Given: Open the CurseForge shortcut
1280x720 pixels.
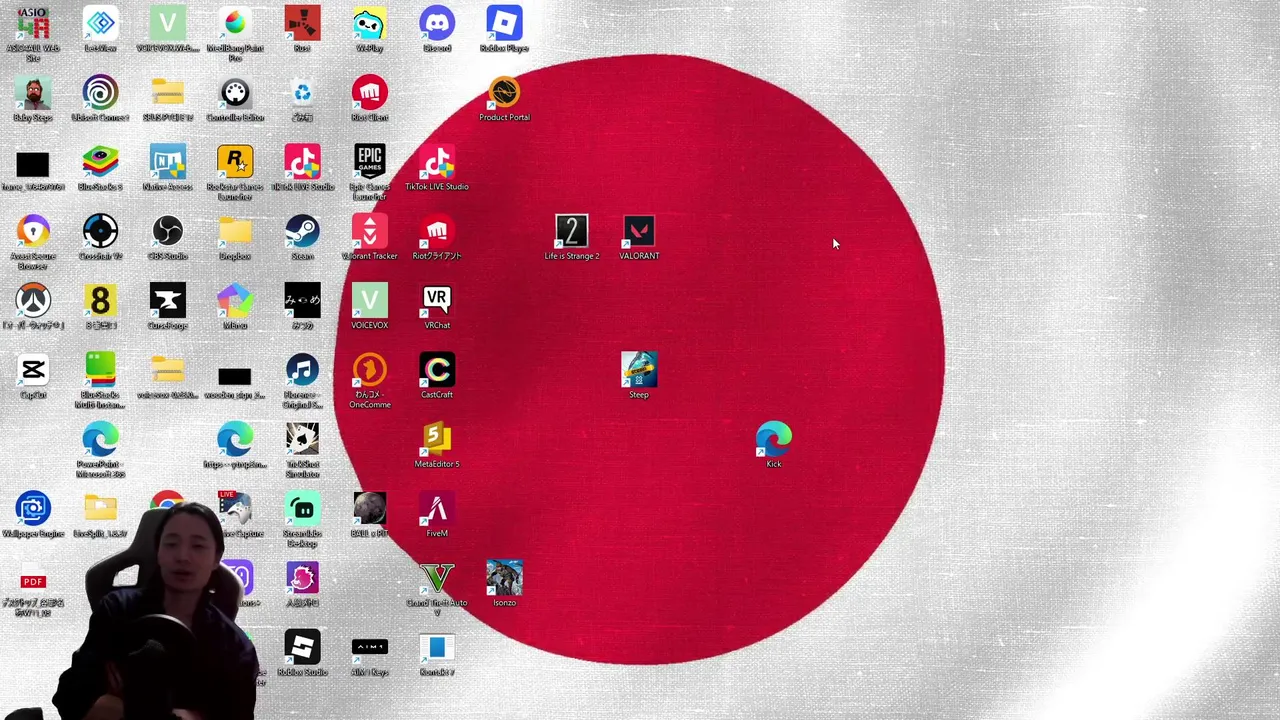Looking at the screenshot, I should tap(167, 301).
